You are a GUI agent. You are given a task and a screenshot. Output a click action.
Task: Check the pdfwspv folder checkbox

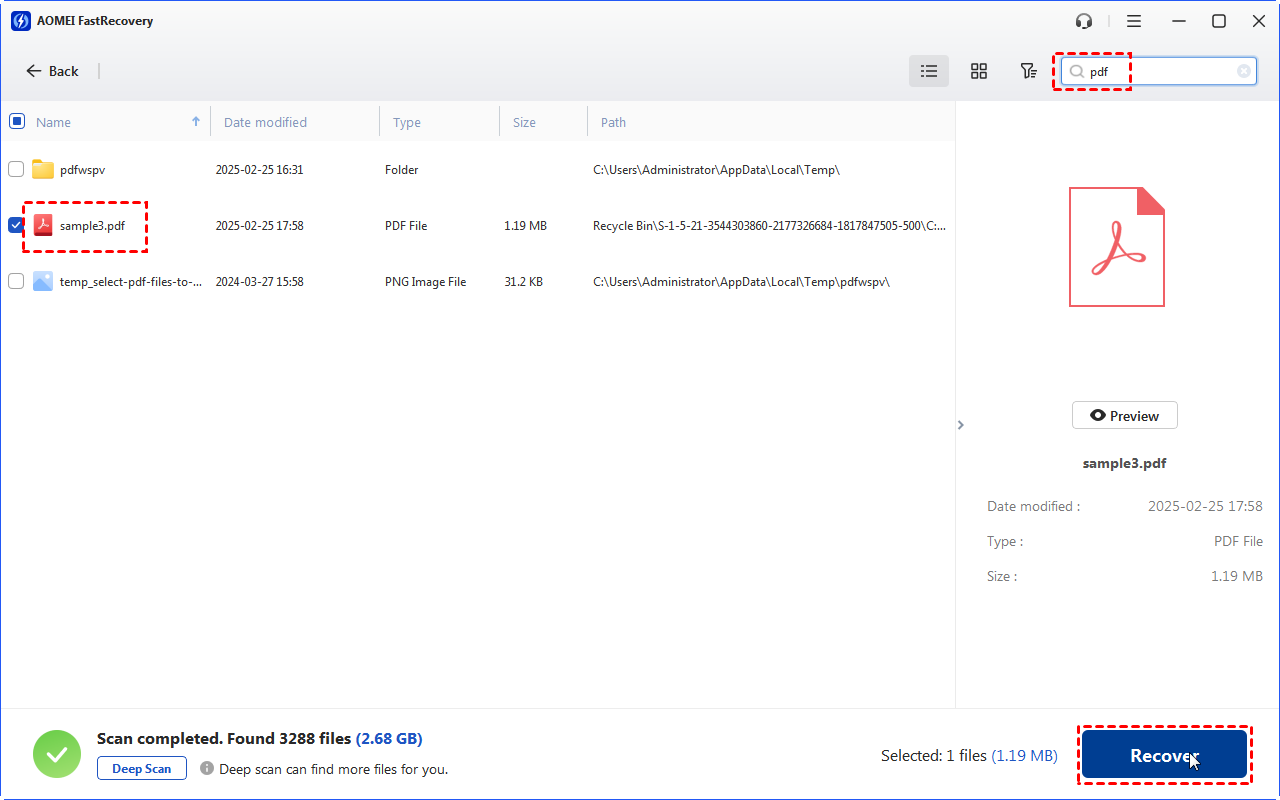(x=16, y=169)
